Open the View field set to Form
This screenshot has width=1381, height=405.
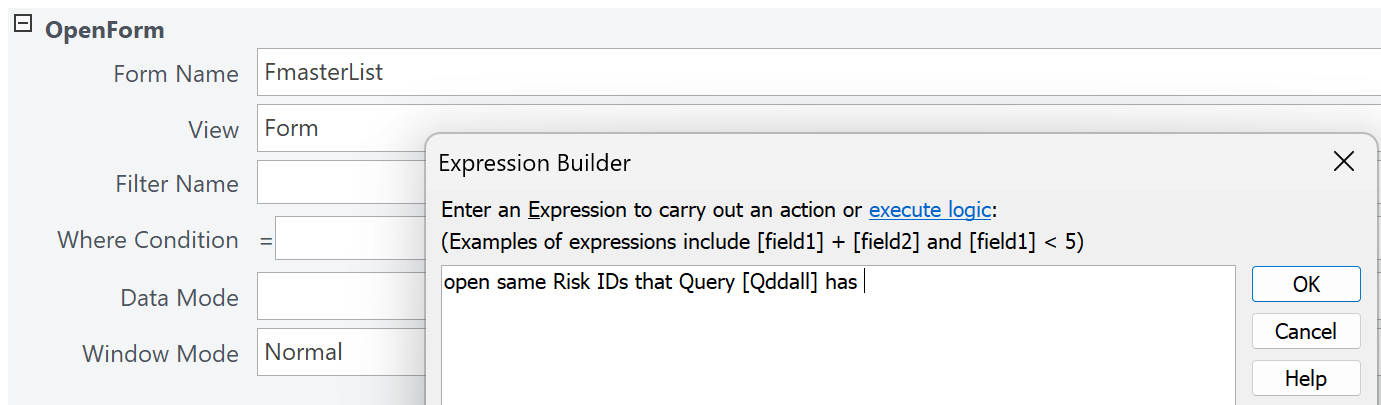pyautogui.click(x=340, y=129)
